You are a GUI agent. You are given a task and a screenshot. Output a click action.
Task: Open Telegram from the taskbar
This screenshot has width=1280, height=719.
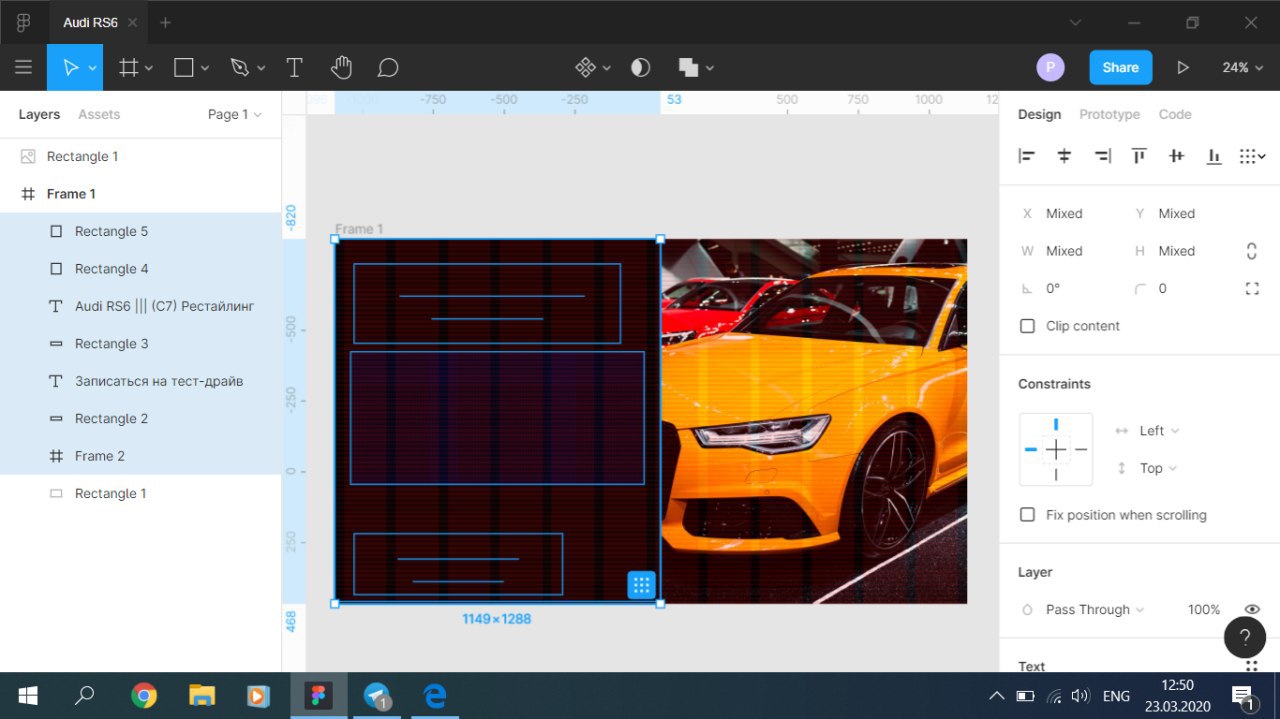coord(377,696)
